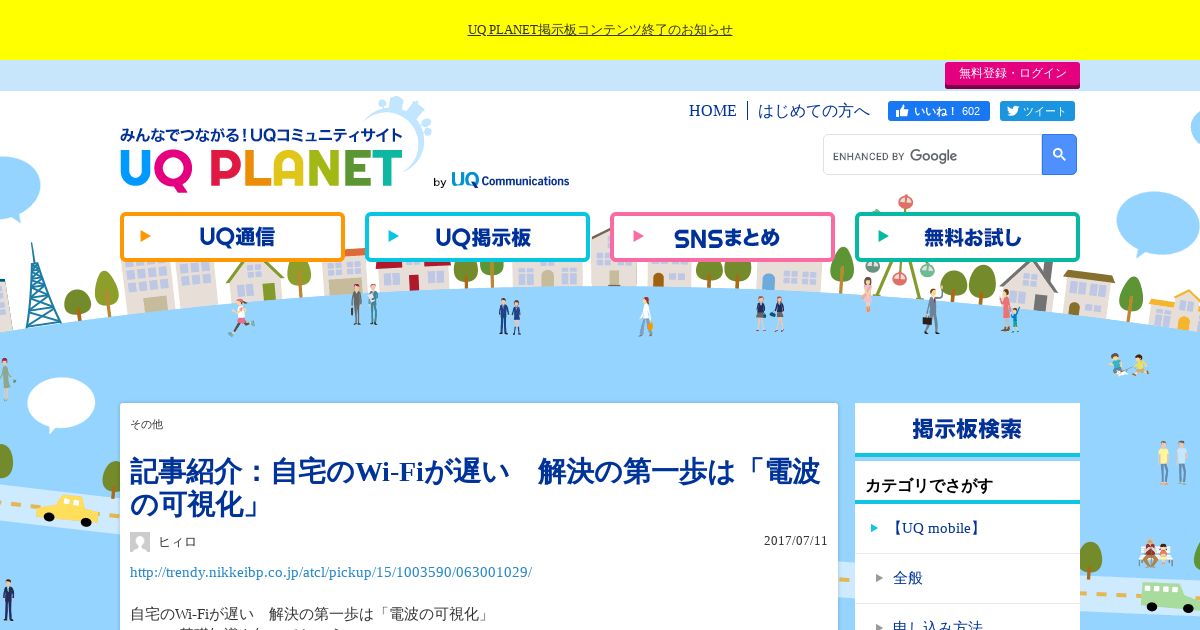This screenshot has height=630, width=1200.
Task: Click the 掲示板検索 heading
Action: (967, 429)
